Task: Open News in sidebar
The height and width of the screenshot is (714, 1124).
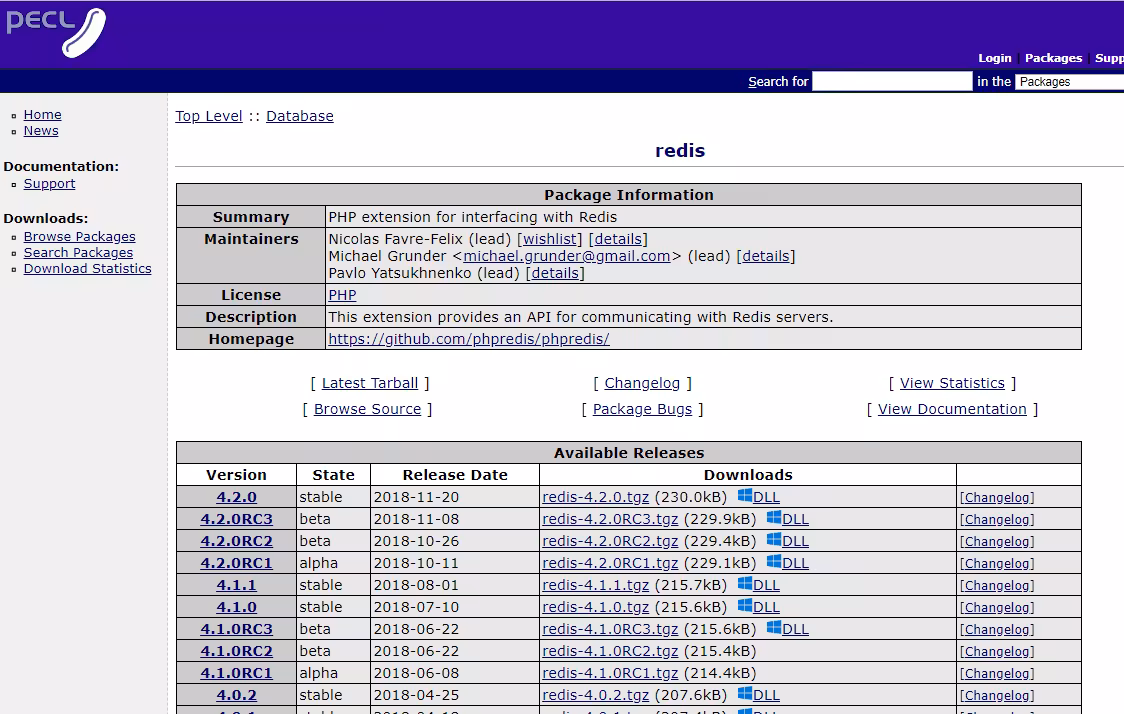Action: [x=41, y=130]
